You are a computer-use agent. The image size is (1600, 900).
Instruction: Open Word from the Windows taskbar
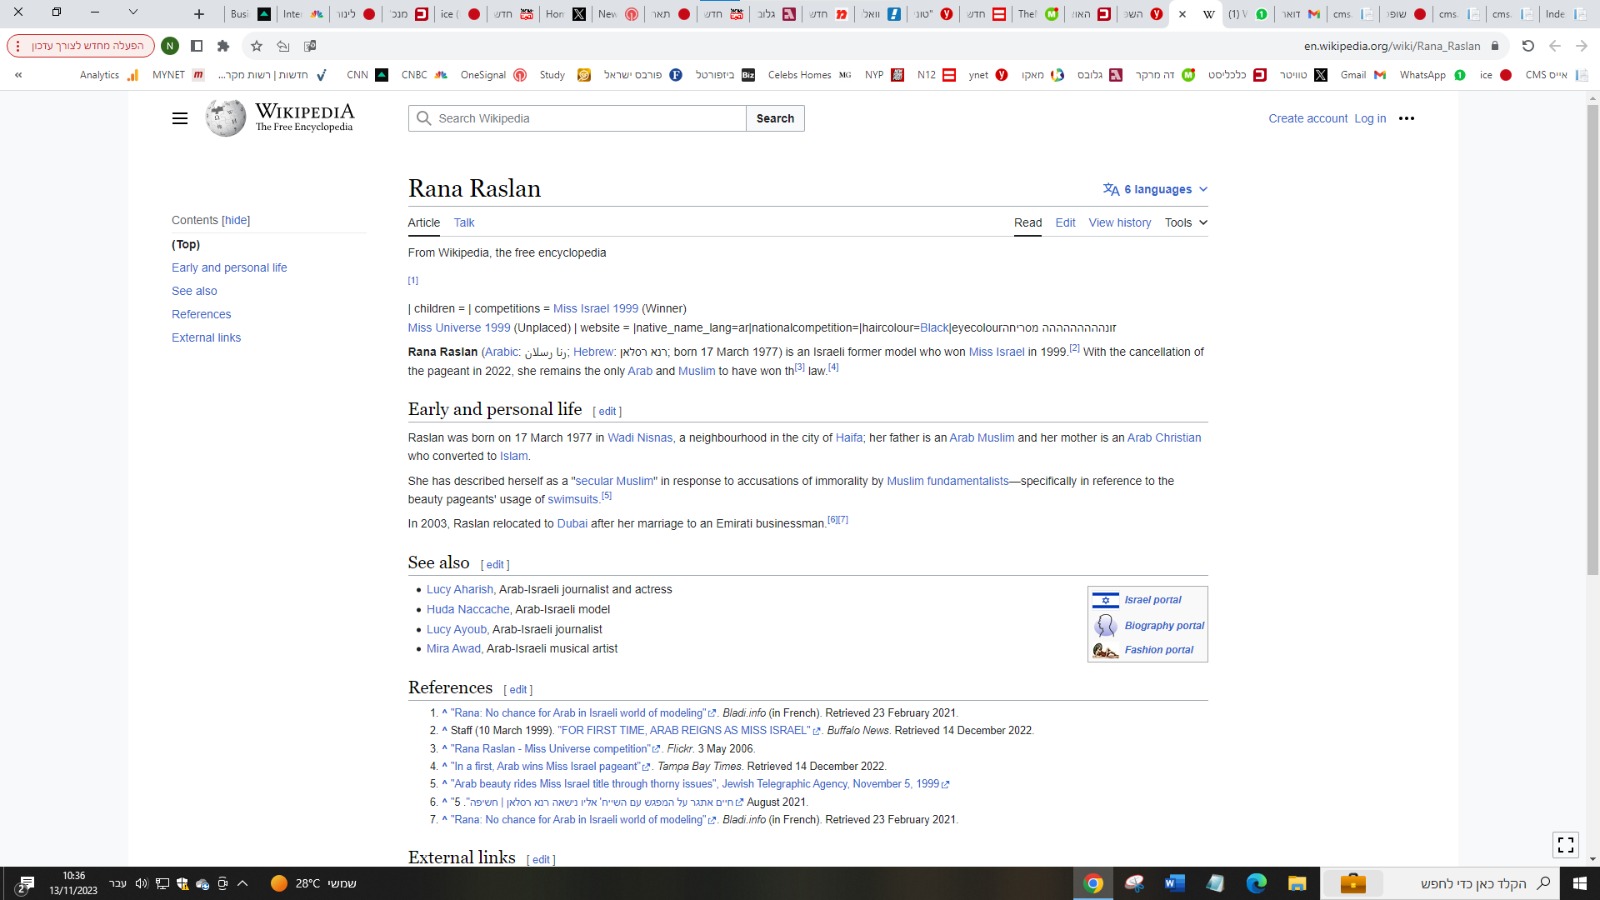point(1174,883)
